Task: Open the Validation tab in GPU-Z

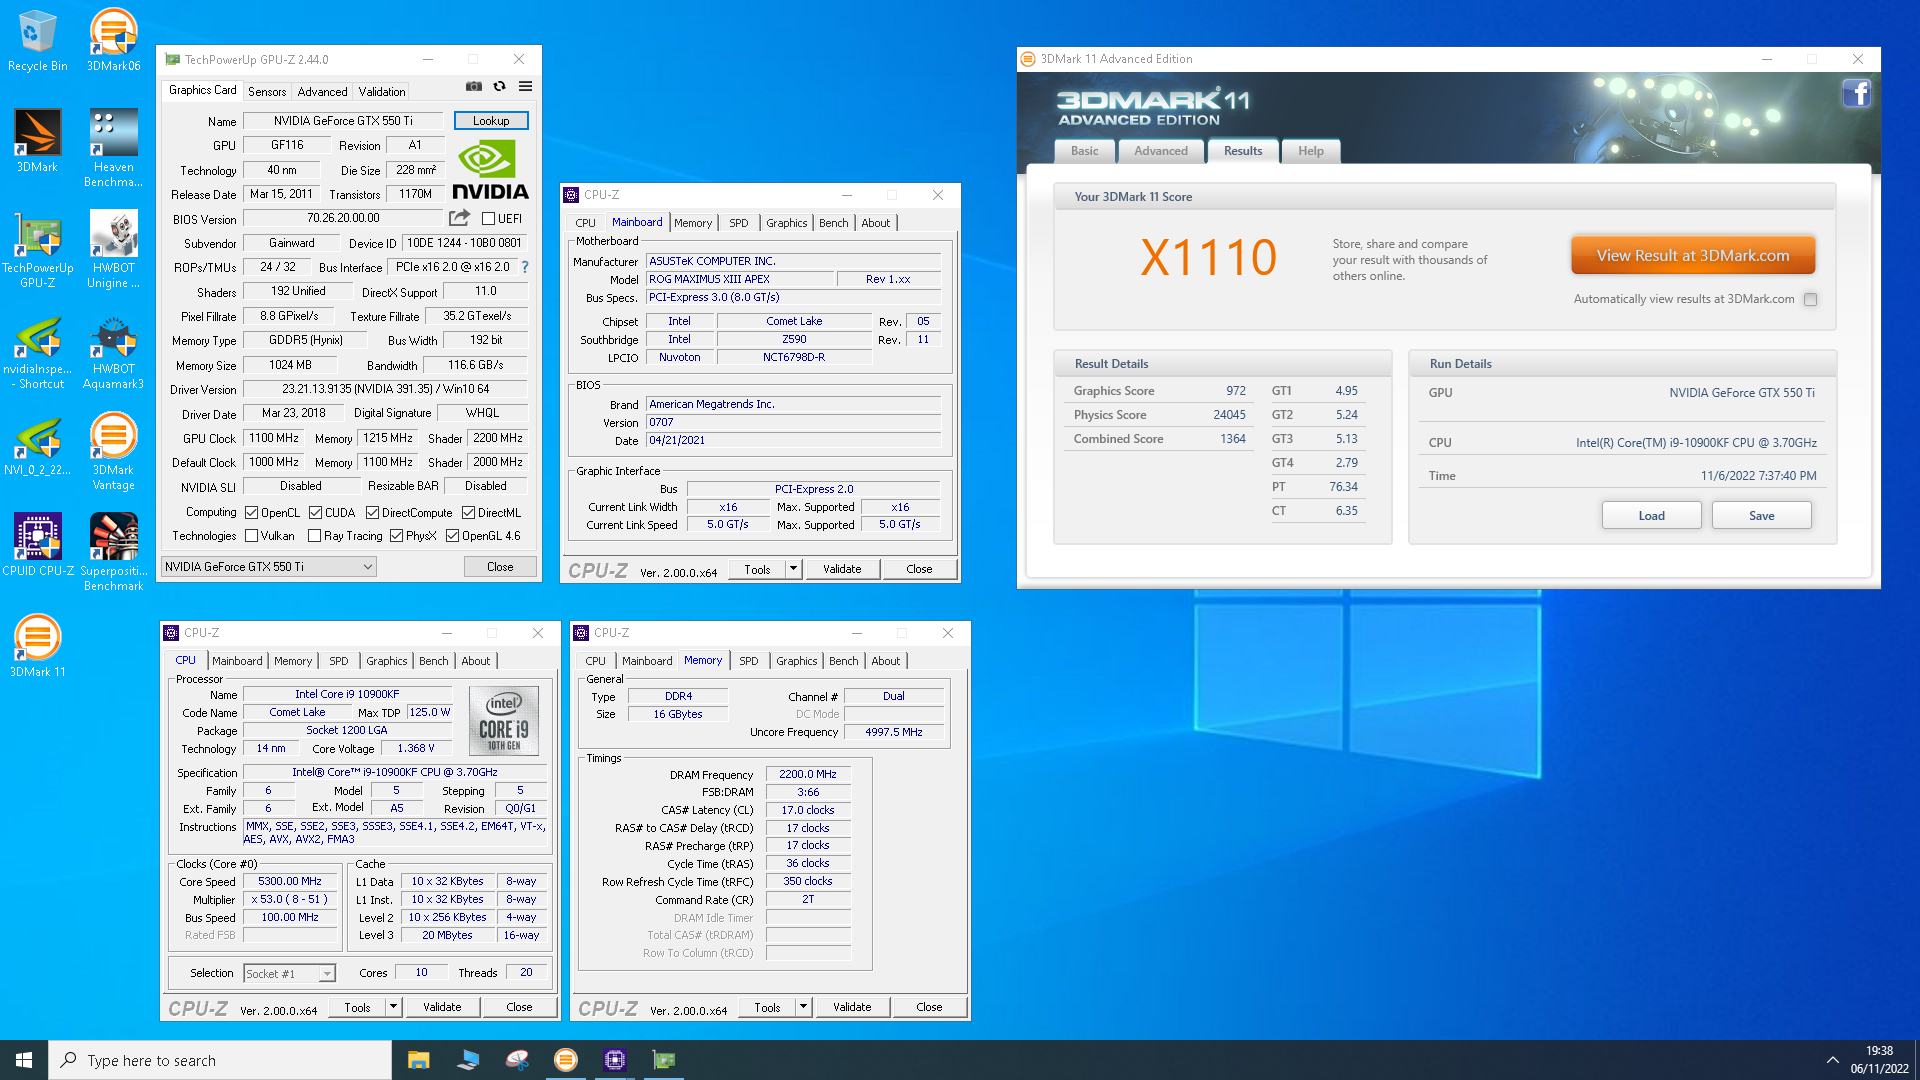Action: coord(382,91)
